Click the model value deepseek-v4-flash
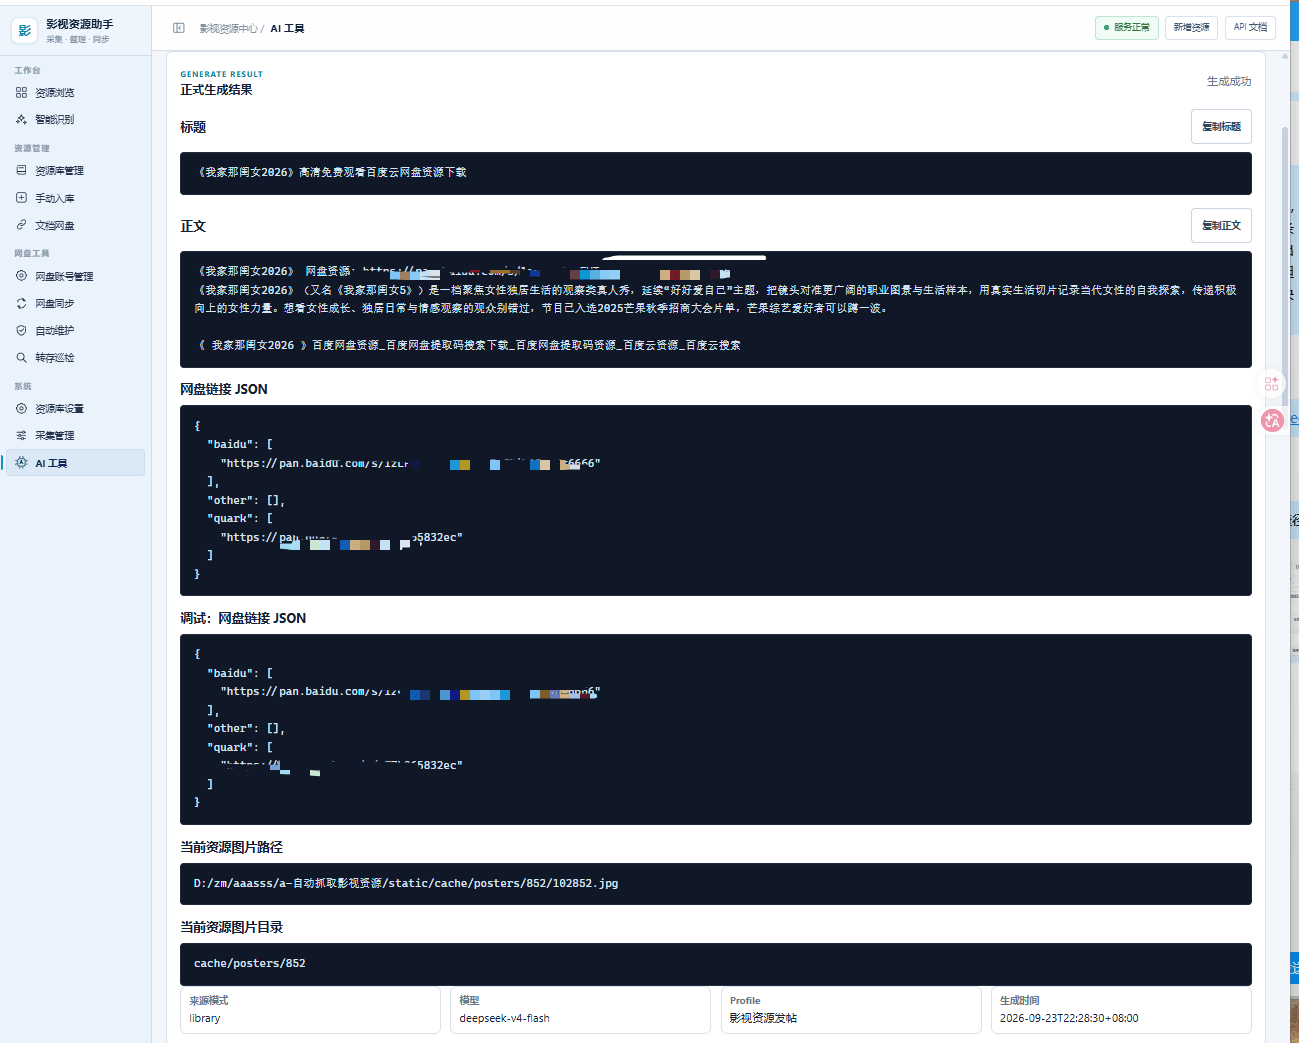This screenshot has height=1043, width=1299. point(504,1019)
